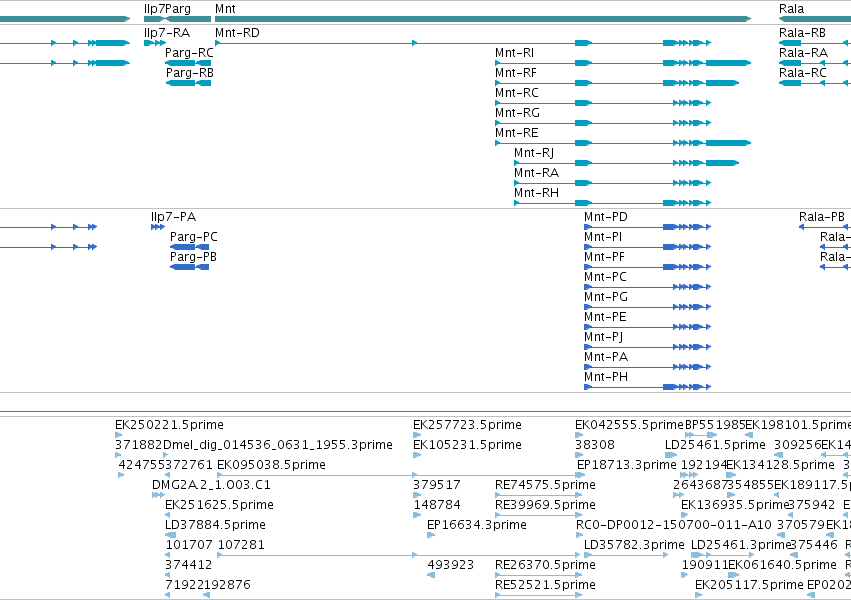
Task: Select the RC0-DP0012-150700-011-A10 feature label
Action: point(674,525)
